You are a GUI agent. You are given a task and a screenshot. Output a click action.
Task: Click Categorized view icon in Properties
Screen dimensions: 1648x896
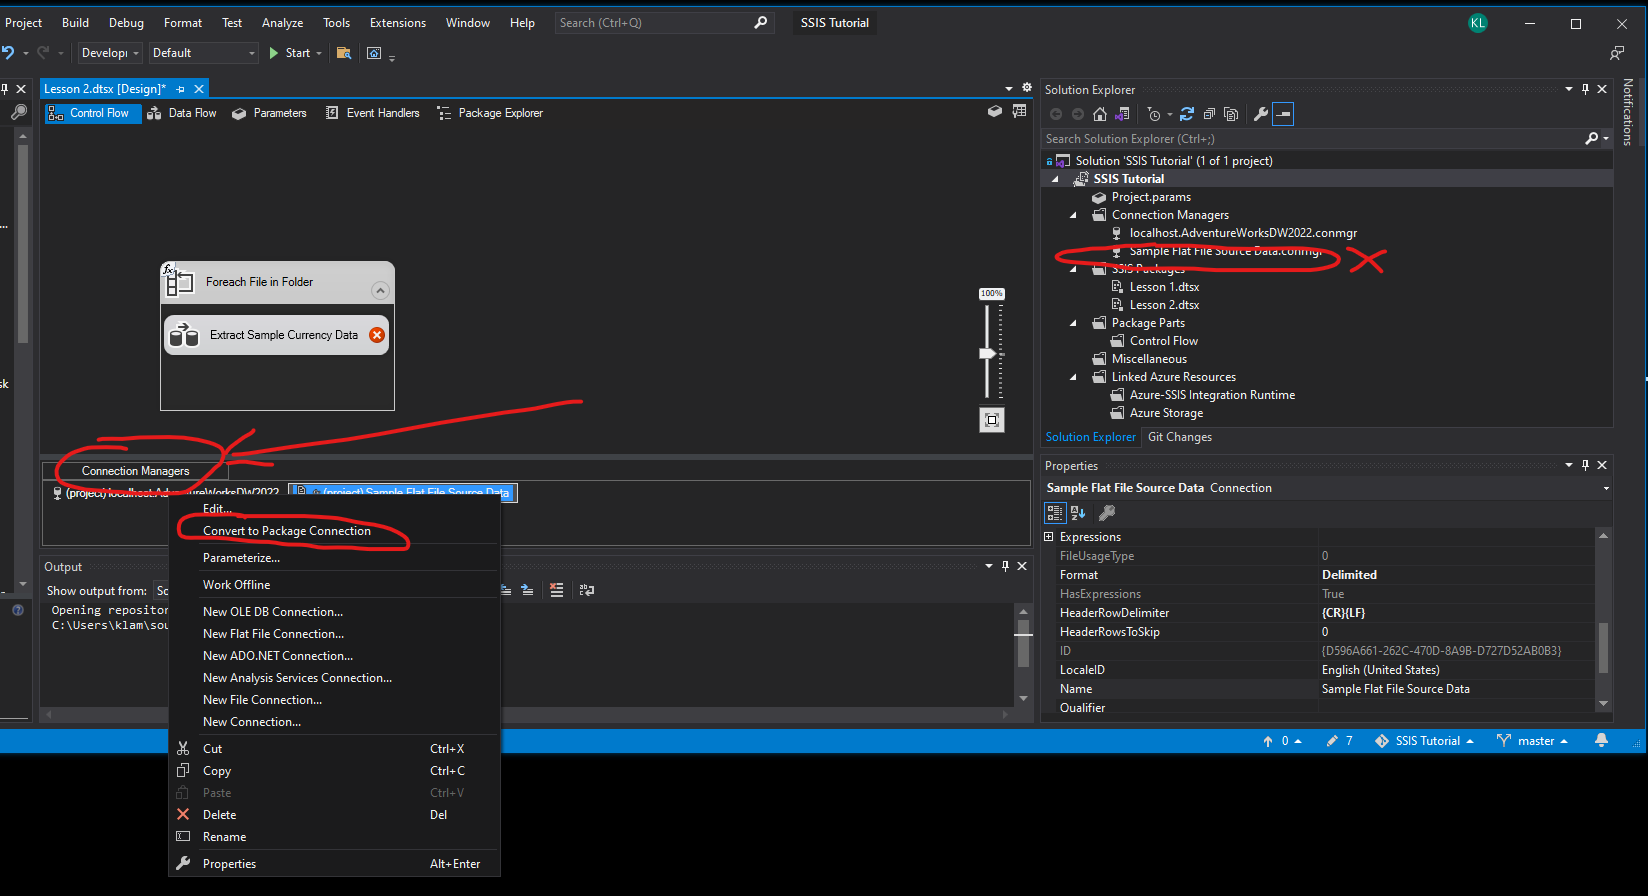pos(1055,513)
